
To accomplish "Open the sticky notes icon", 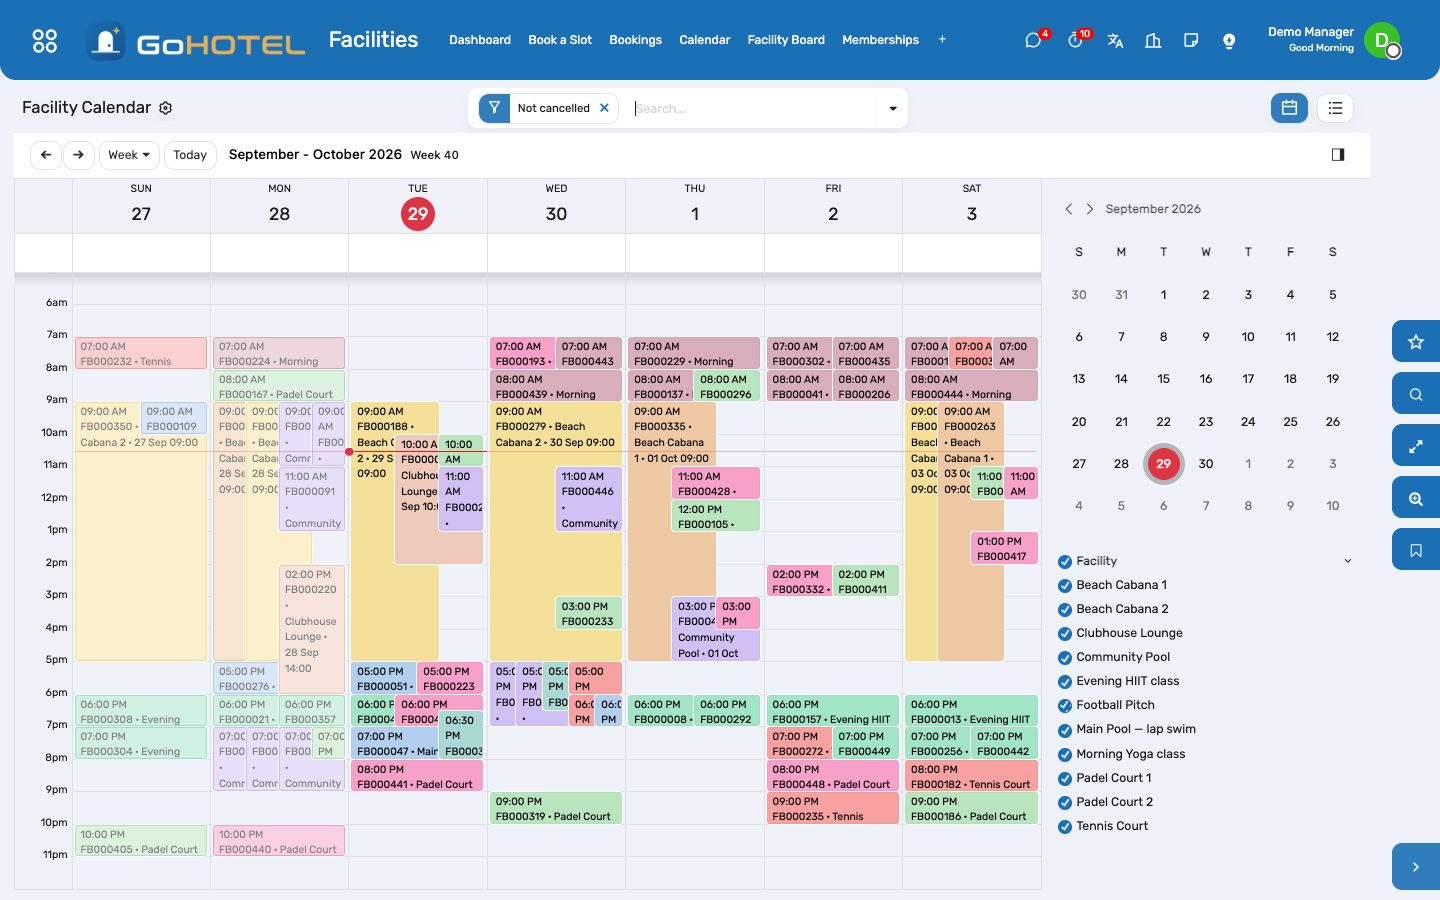I will click(1191, 40).
